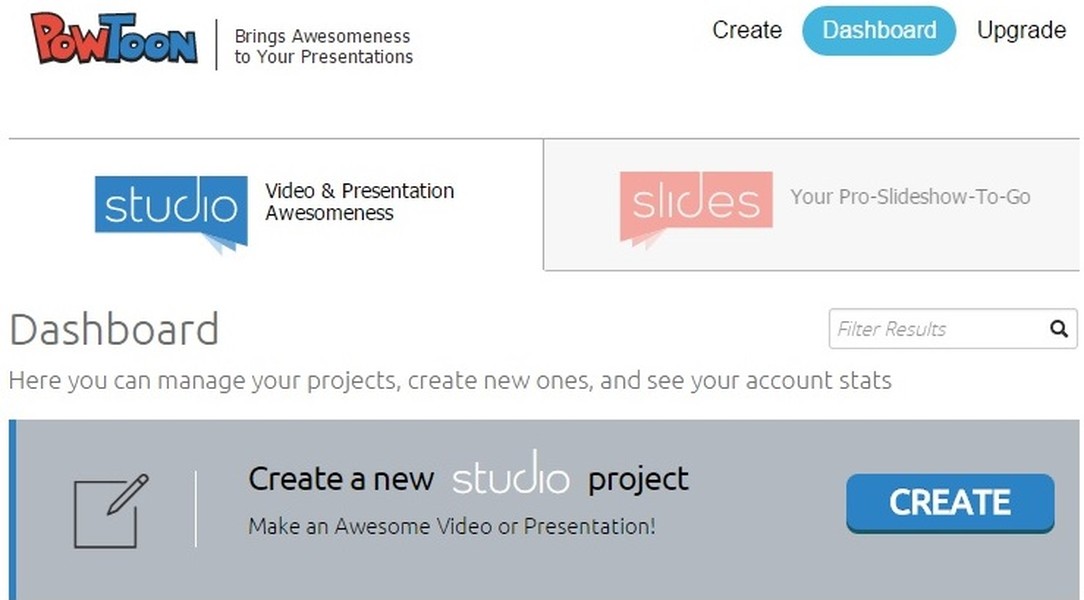Image resolution: width=1084 pixels, height=600 pixels.
Task: Click the magnifying glass search icon
Action: click(x=1059, y=328)
